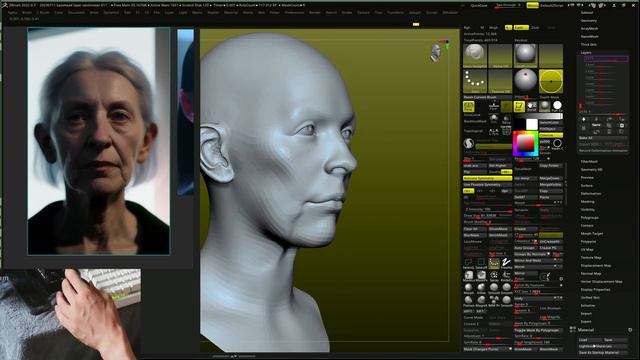Viewport: 640px width, 360px height.
Task: Open the Preferences menu
Action: (x=294, y=13)
